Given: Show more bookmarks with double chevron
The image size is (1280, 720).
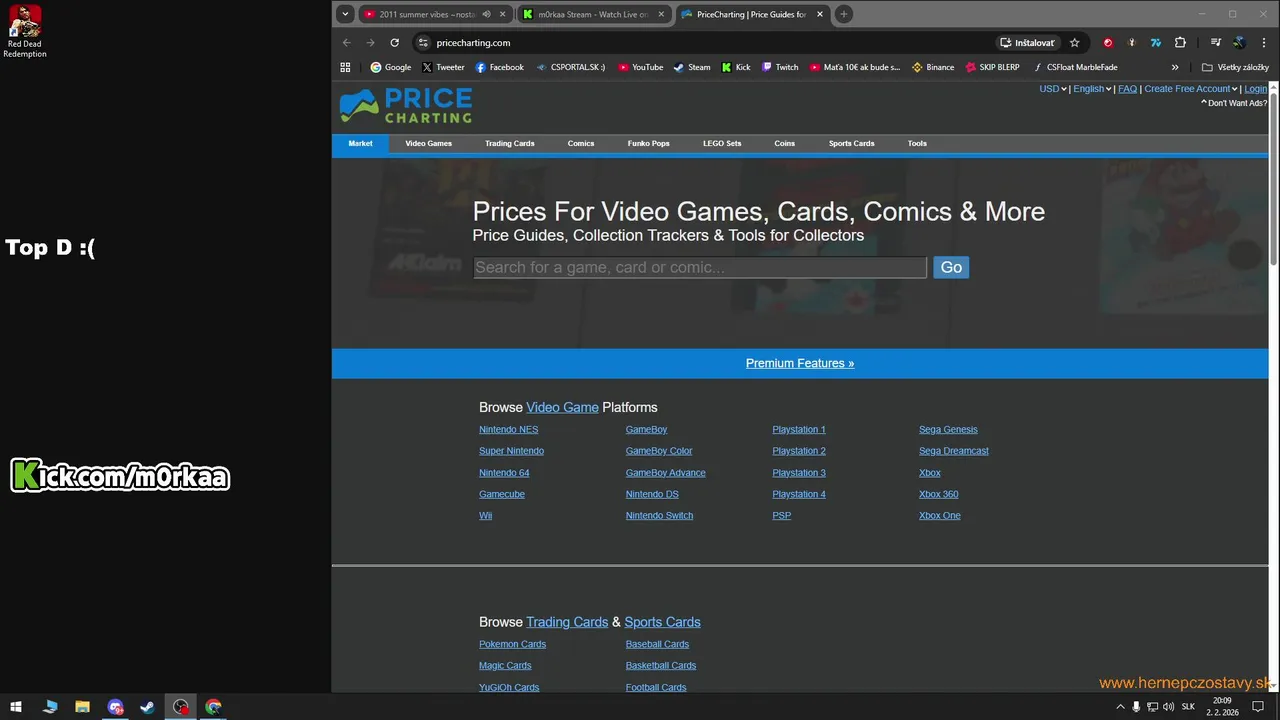Looking at the screenshot, I should click(1175, 67).
